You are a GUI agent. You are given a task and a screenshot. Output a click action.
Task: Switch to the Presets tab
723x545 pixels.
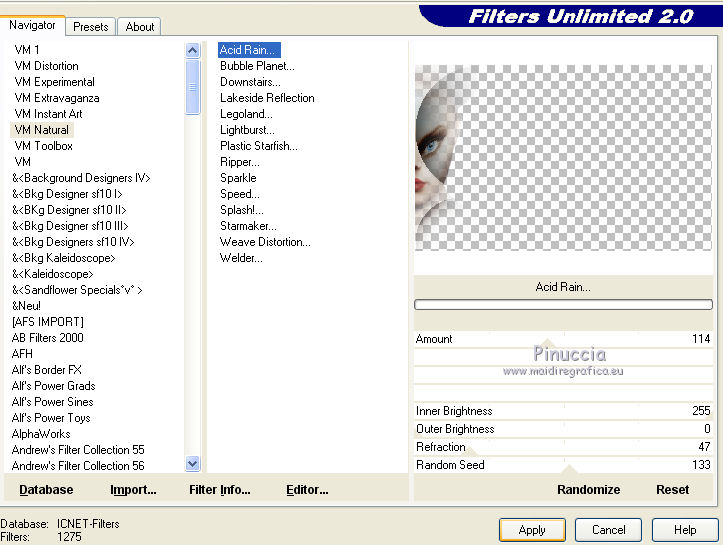(x=90, y=27)
